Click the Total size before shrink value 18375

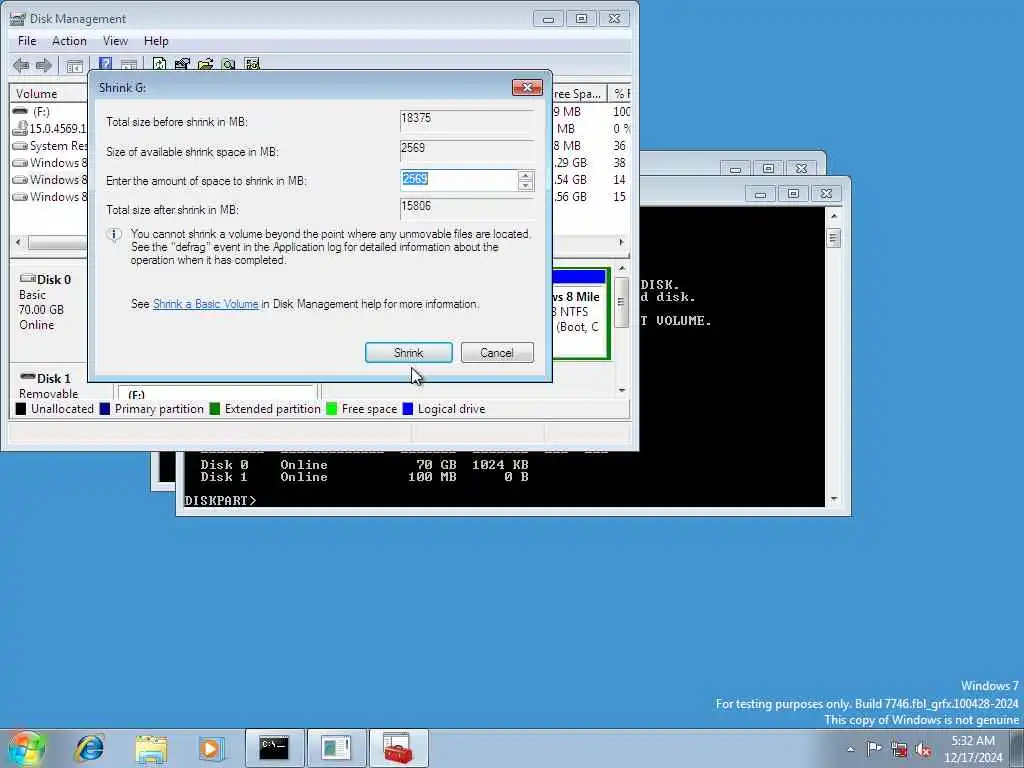pyautogui.click(x=467, y=120)
